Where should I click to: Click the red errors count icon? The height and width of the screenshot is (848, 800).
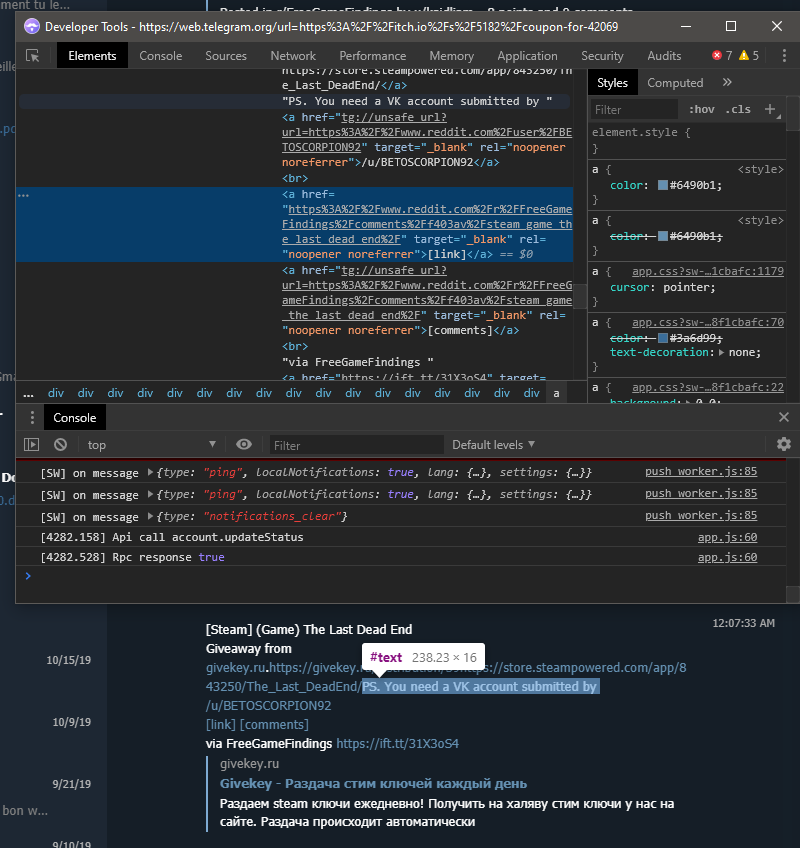click(x=717, y=55)
